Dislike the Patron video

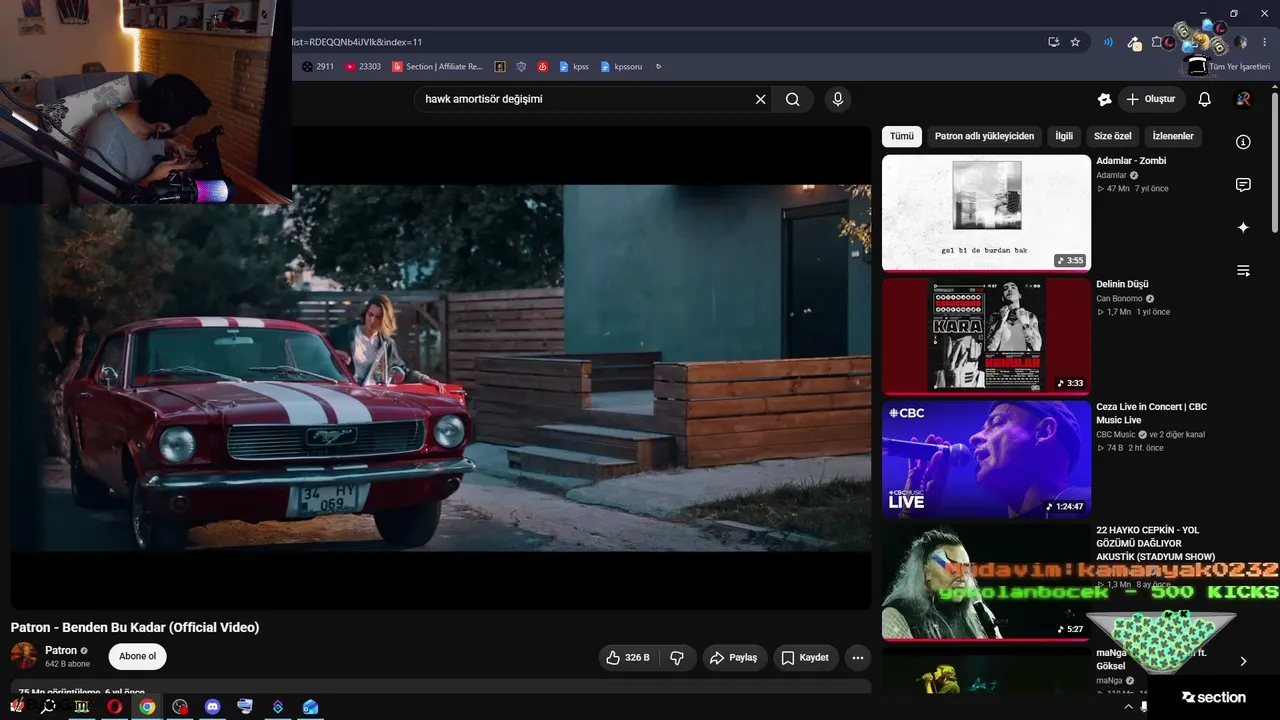(677, 657)
